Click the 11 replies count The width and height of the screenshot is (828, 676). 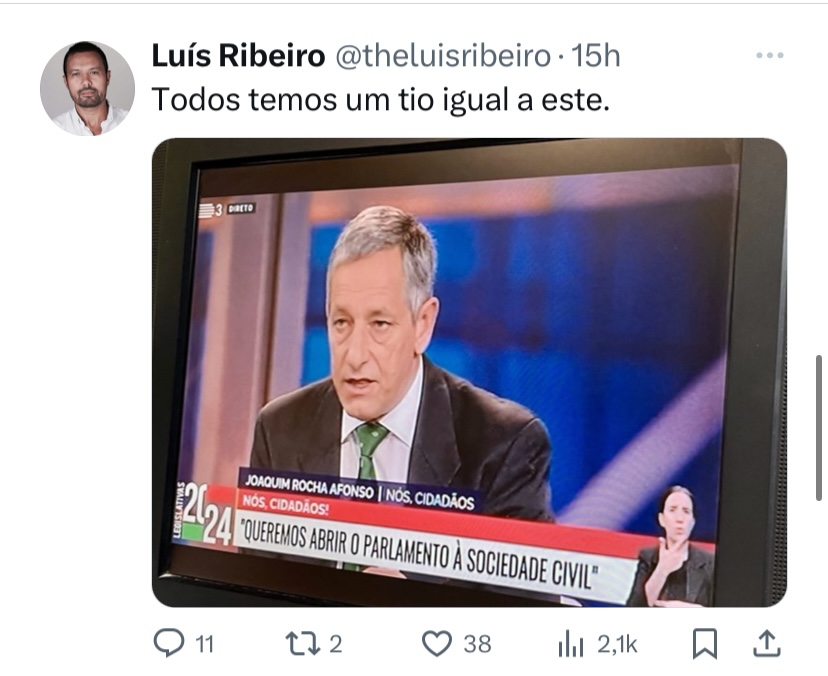coord(204,644)
